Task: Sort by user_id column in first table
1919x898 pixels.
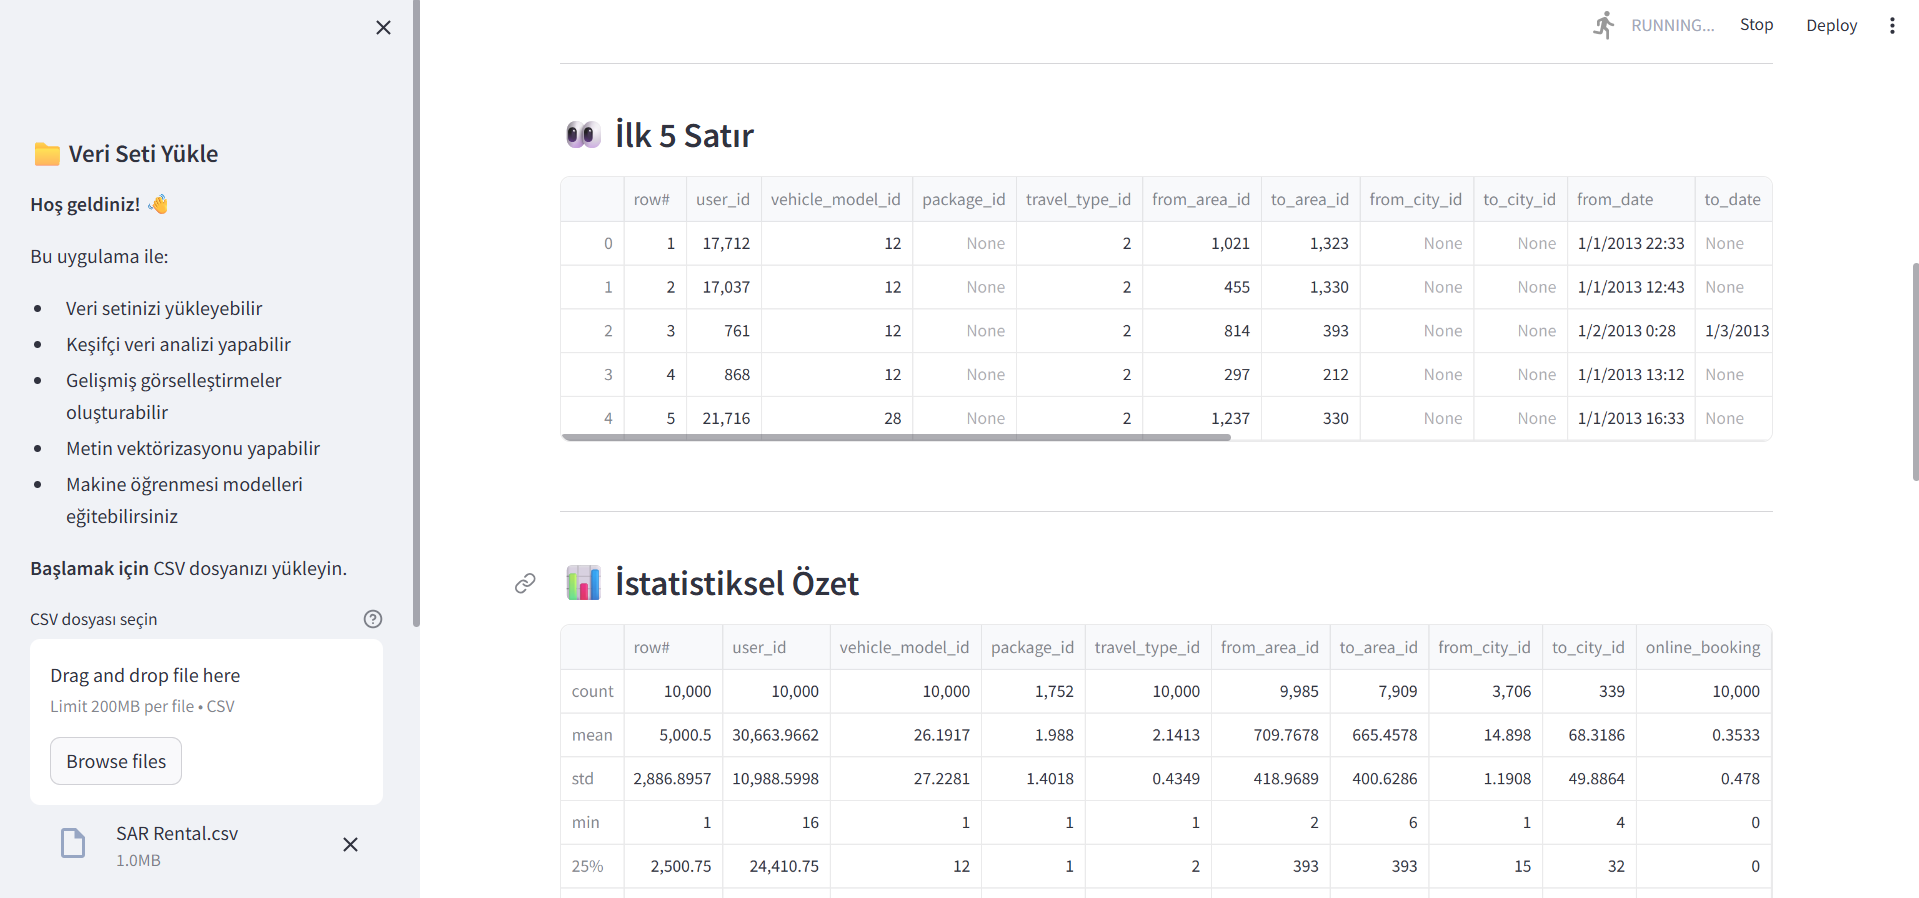Action: point(722,200)
